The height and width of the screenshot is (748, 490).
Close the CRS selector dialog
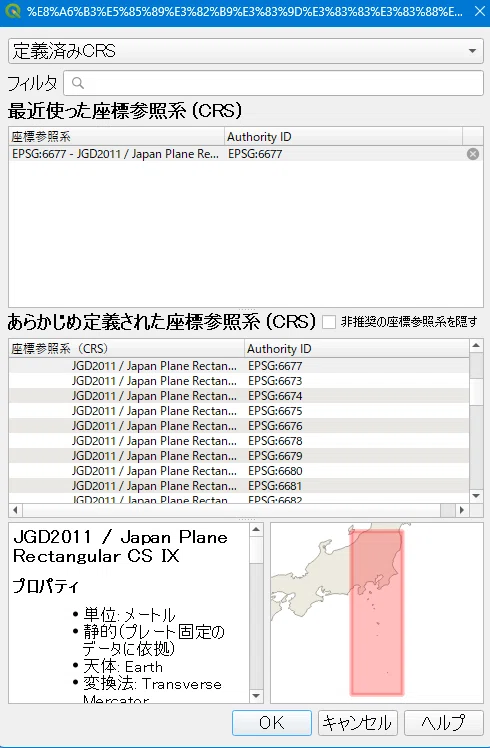480,11
